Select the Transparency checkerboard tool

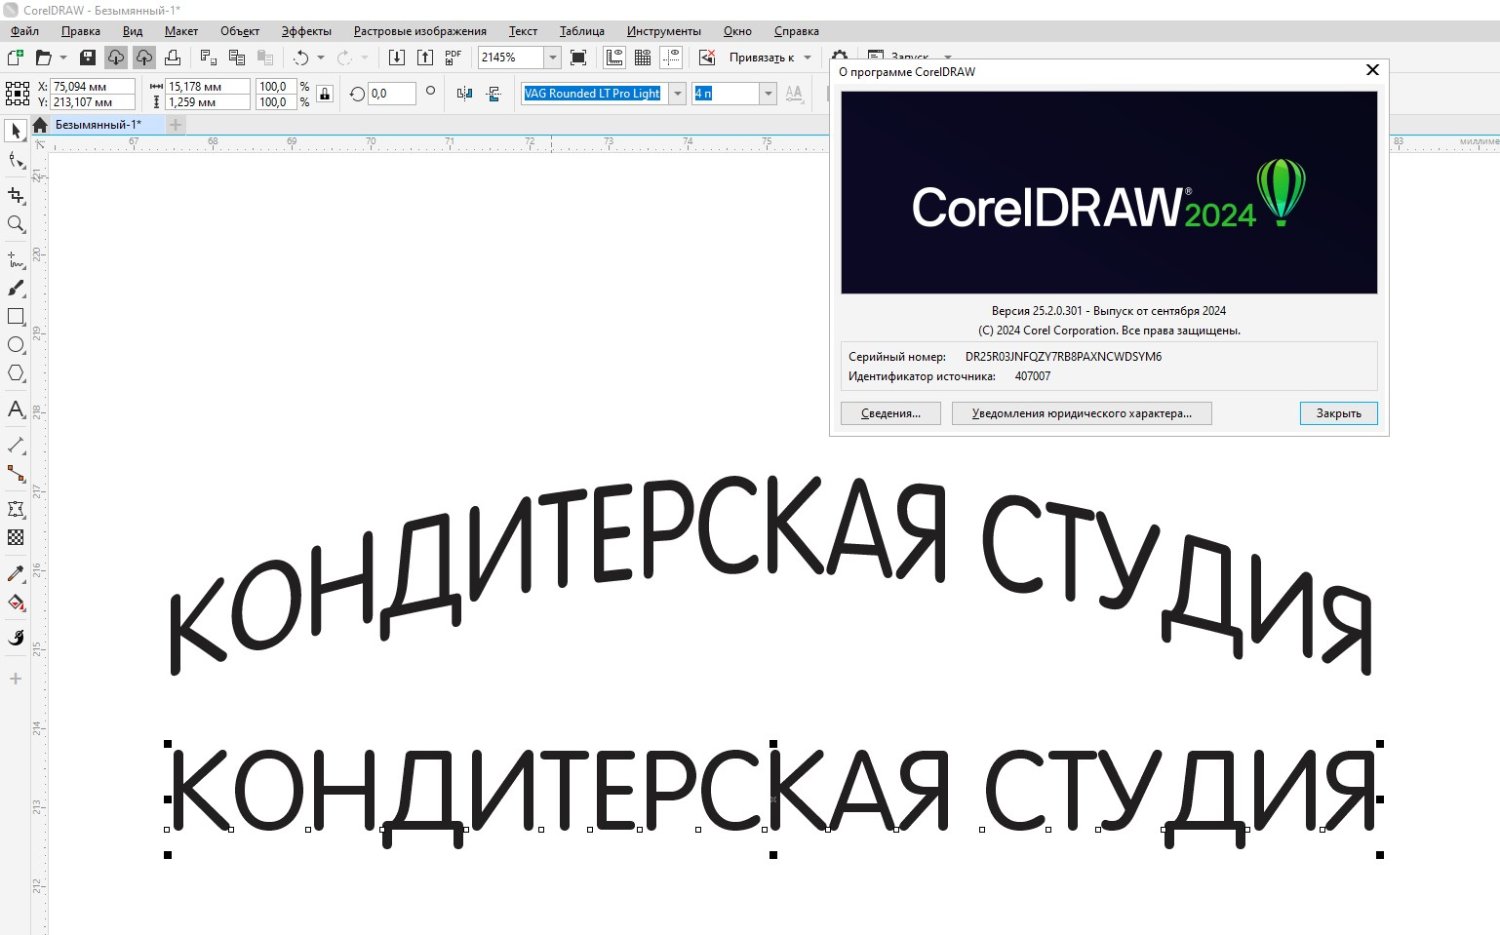pos(16,537)
